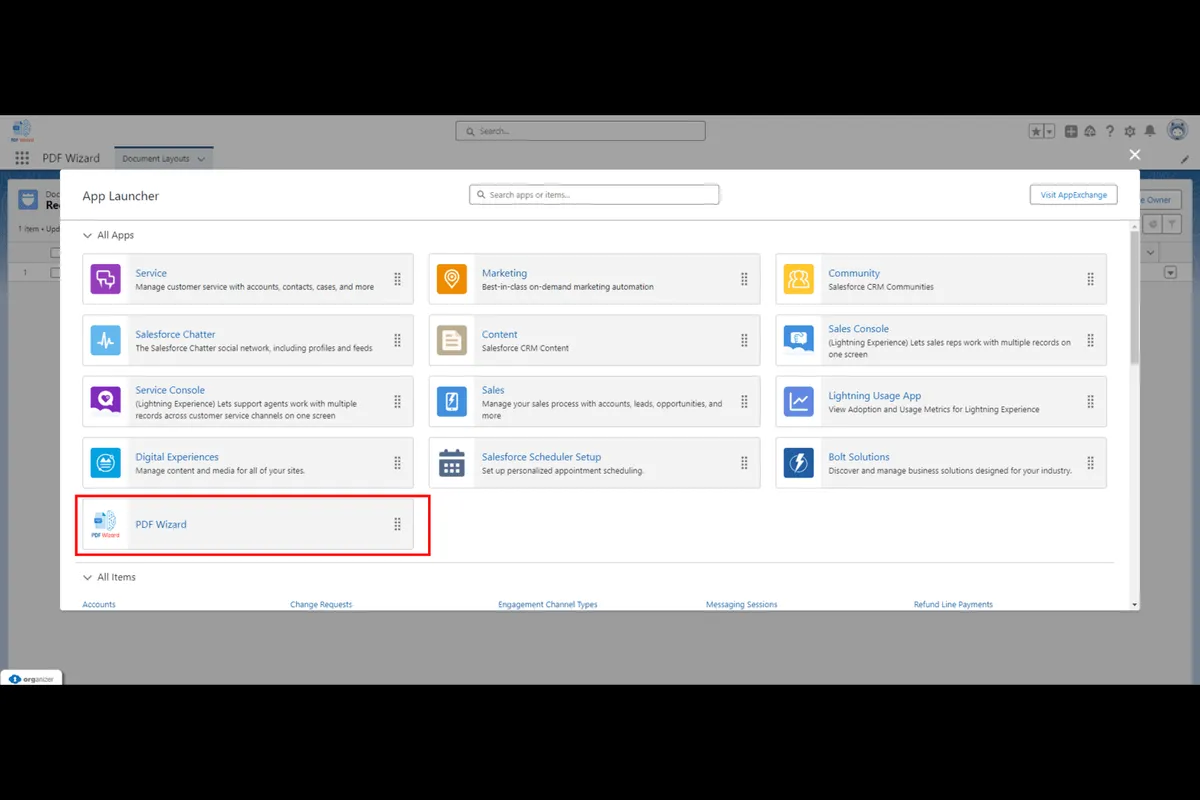Screen dimensions: 1200x800
Task: Click the App Launcher scrollbar down arrow
Action: pyautogui.click(x=1134, y=604)
